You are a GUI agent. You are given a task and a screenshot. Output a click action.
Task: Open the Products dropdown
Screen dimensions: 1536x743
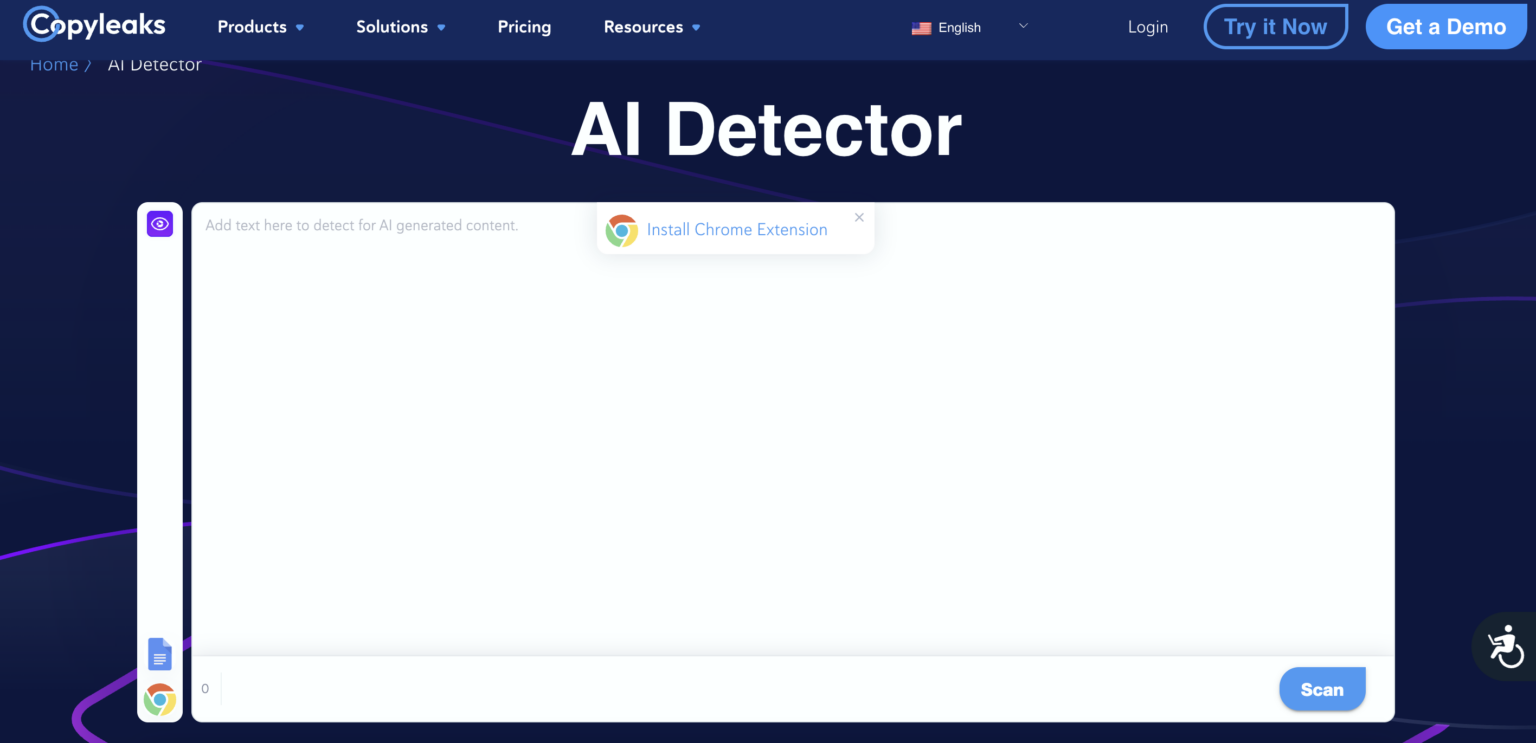pos(259,27)
